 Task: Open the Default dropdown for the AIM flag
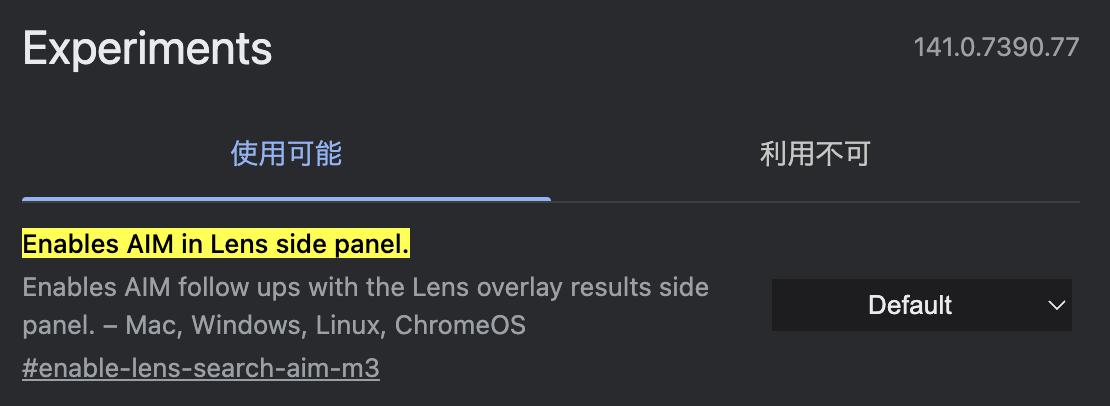click(921, 305)
